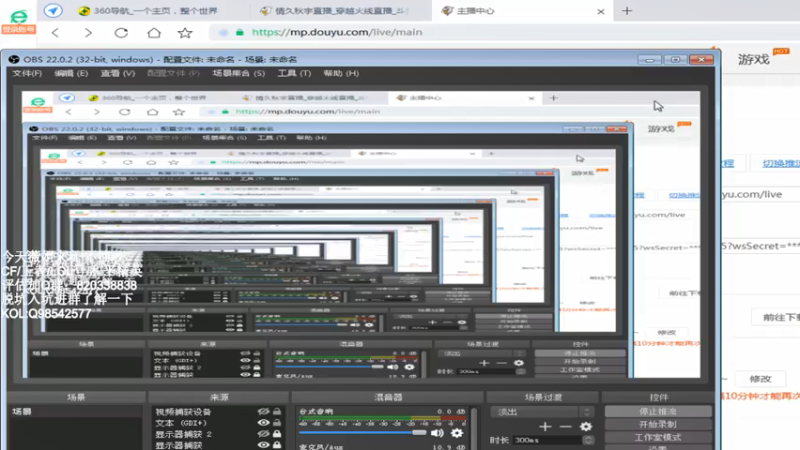Click the OBS preview canvas
The image size is (800, 450).
point(361,235)
